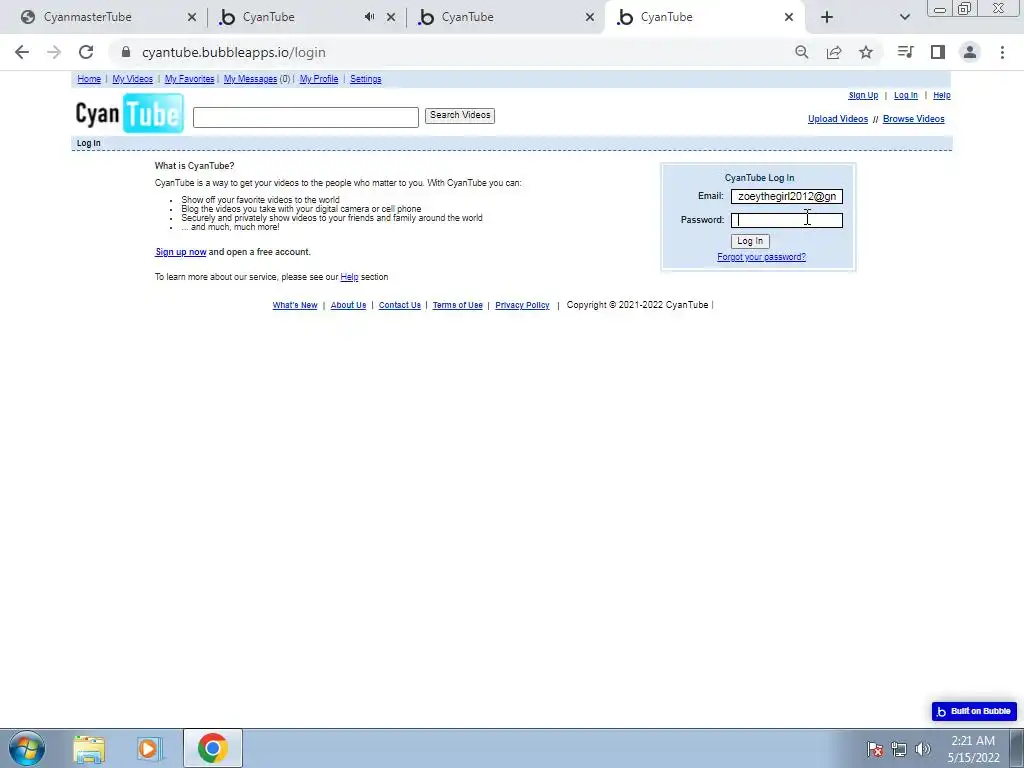
Task: Open the Log In link at top right
Action: coord(905,95)
